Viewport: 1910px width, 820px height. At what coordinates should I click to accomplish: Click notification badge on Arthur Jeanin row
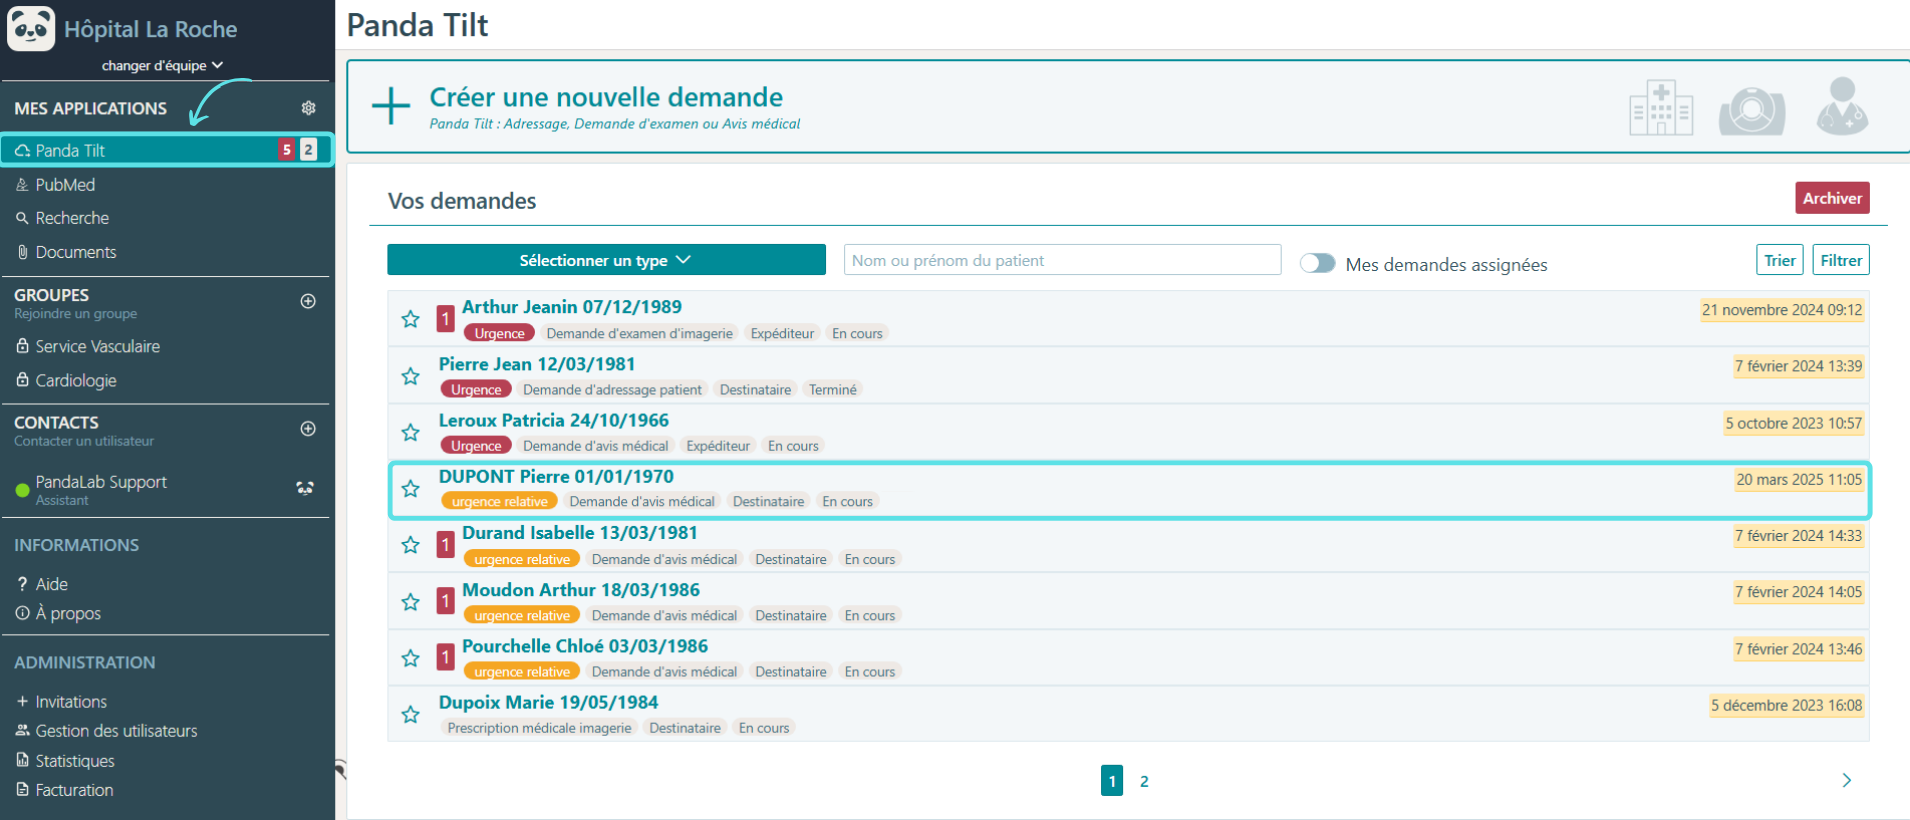(446, 320)
